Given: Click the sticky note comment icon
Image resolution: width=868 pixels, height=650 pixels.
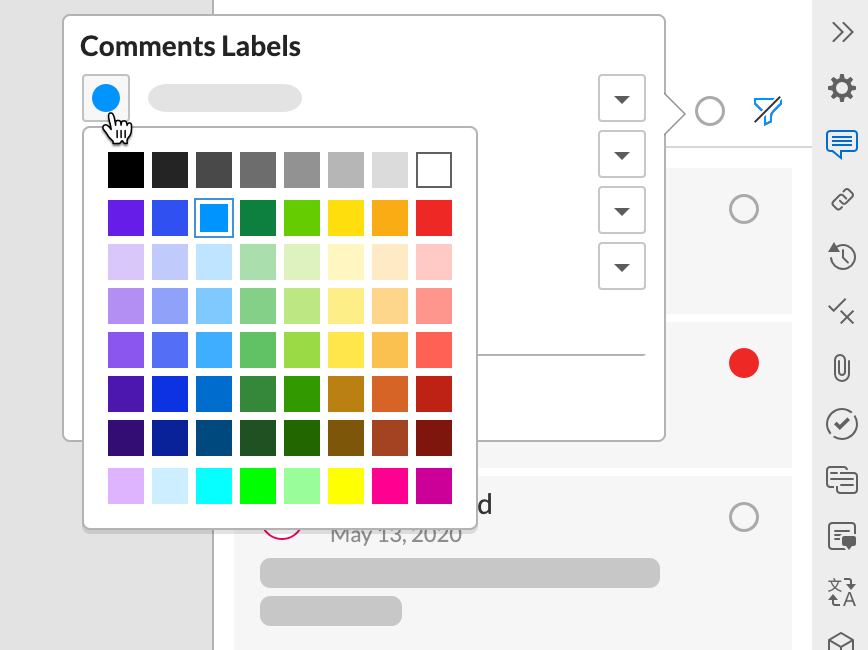Looking at the screenshot, I should 842,538.
